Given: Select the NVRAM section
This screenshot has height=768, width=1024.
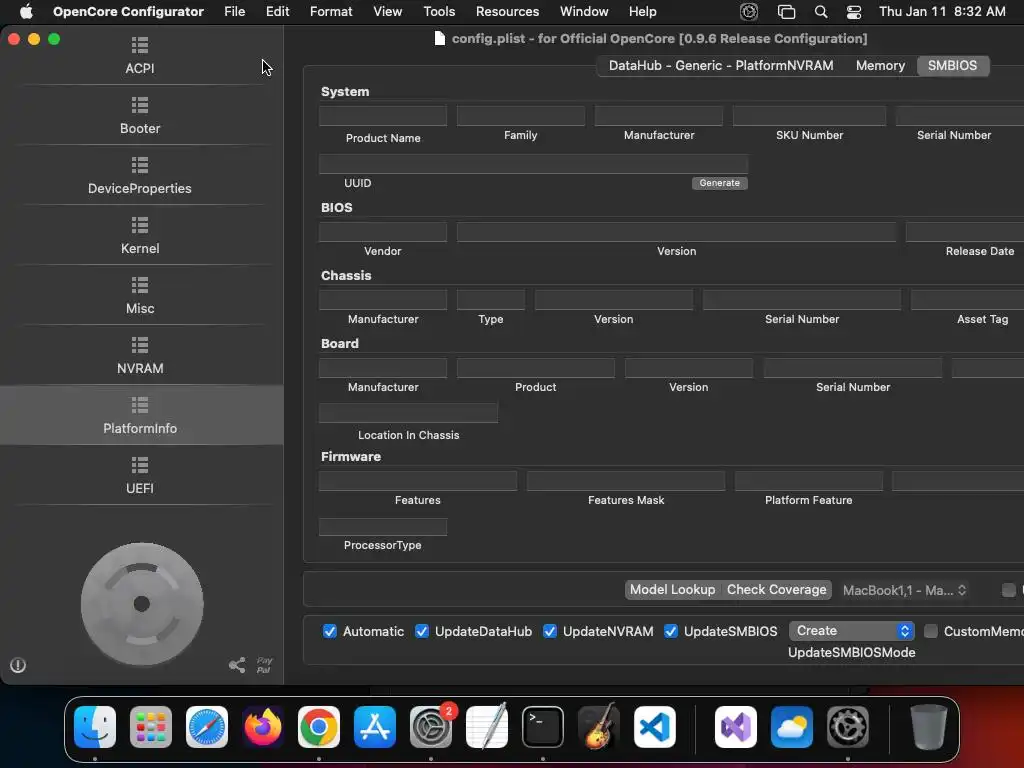Looking at the screenshot, I should (140, 356).
